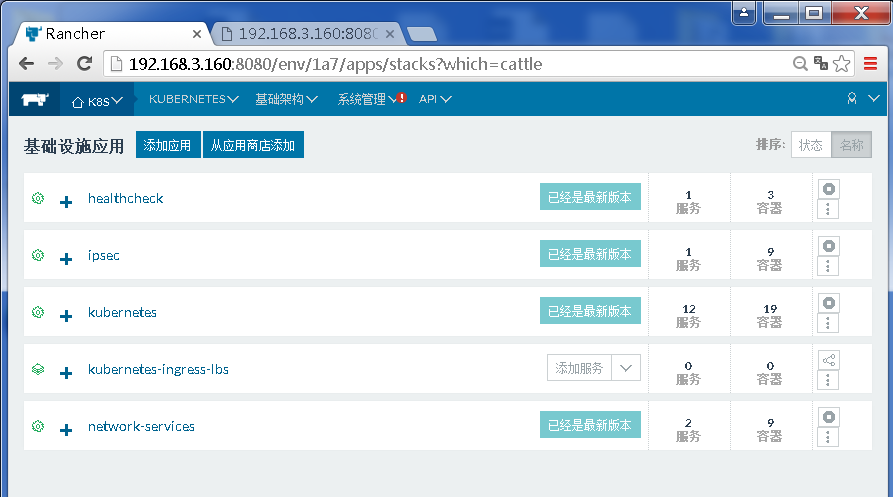Click 添加服务 for kubernetes-ingress-lbs
This screenshot has width=893, height=497.
coord(579,368)
